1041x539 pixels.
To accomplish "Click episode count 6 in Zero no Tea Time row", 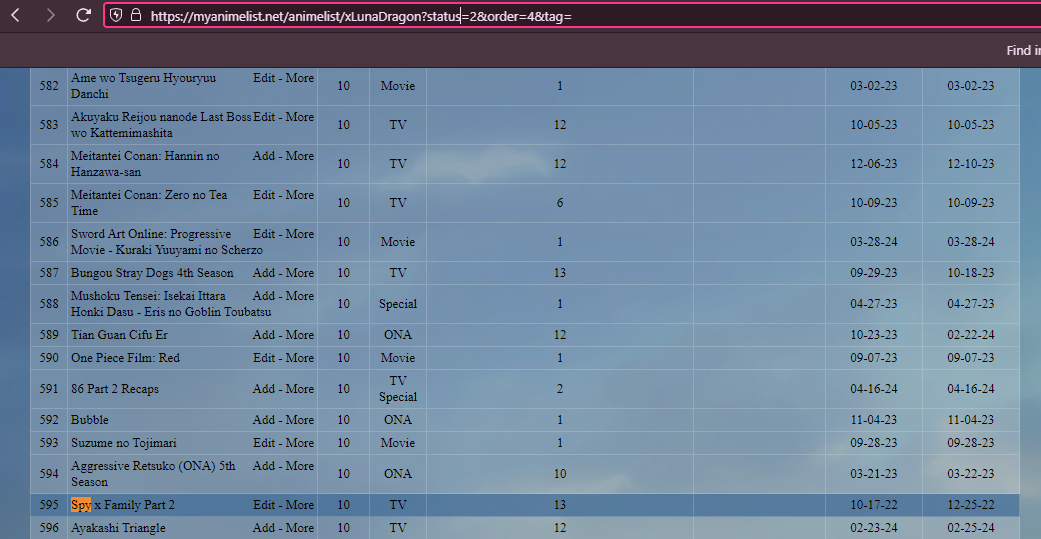I will point(560,203).
